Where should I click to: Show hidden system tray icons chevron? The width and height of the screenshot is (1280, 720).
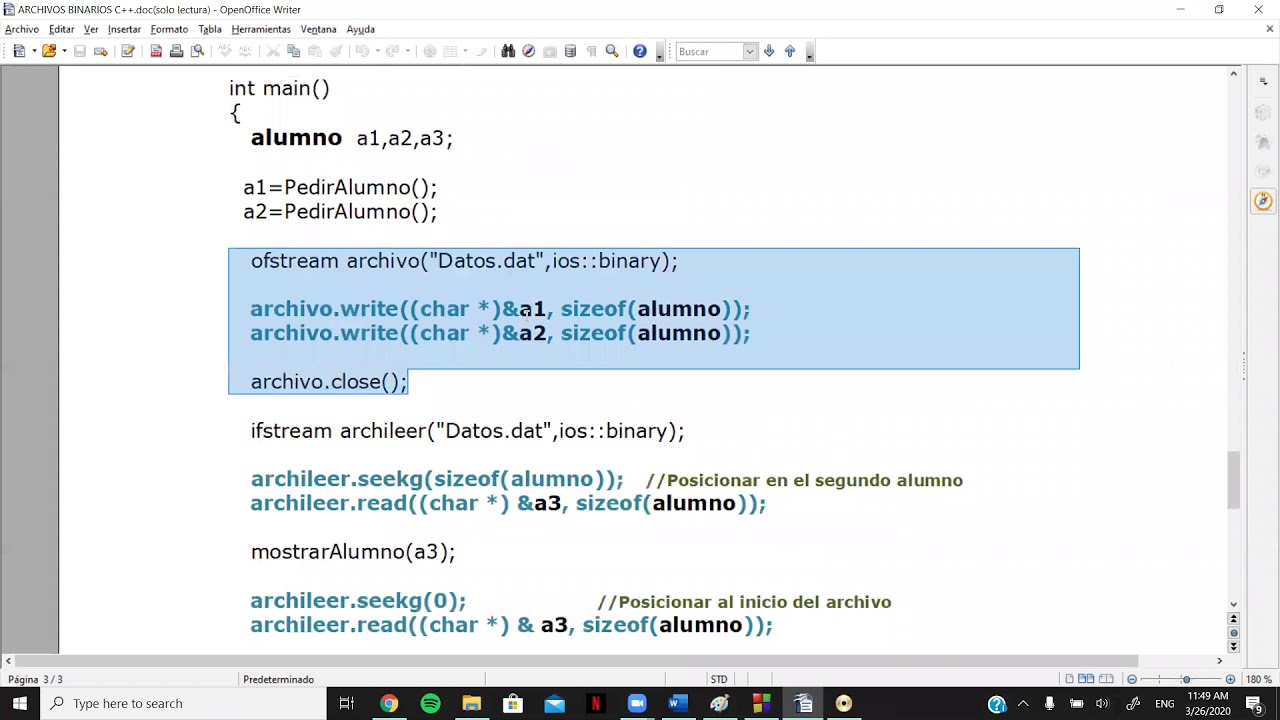pyautogui.click(x=1023, y=703)
